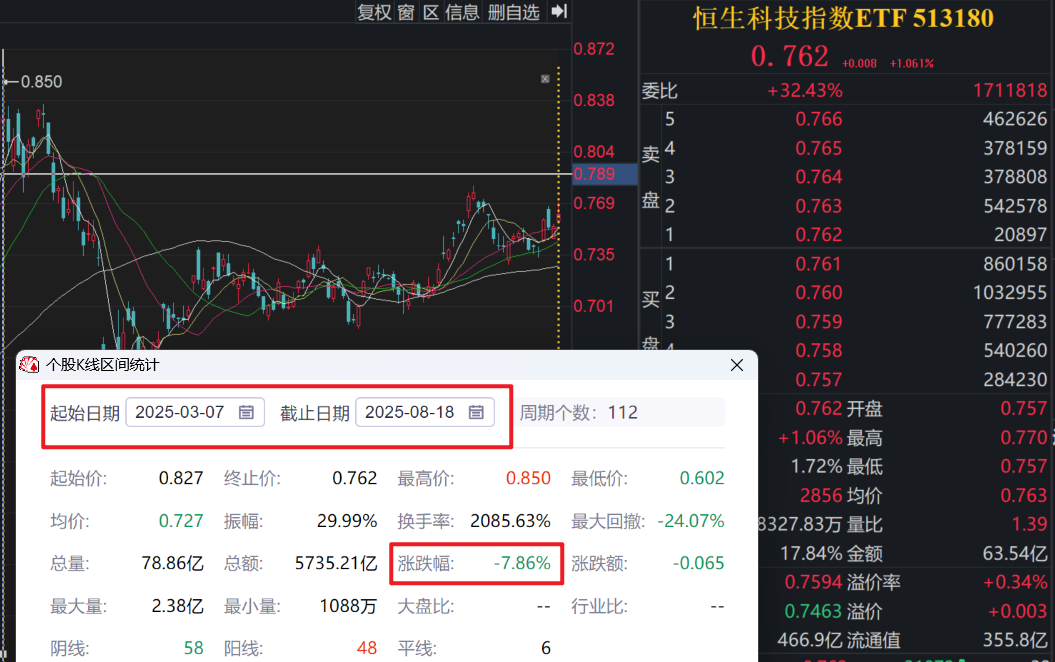The width and height of the screenshot is (1055, 662).
Task: Click the 终止价 value 0.762
Action: [x=355, y=478]
